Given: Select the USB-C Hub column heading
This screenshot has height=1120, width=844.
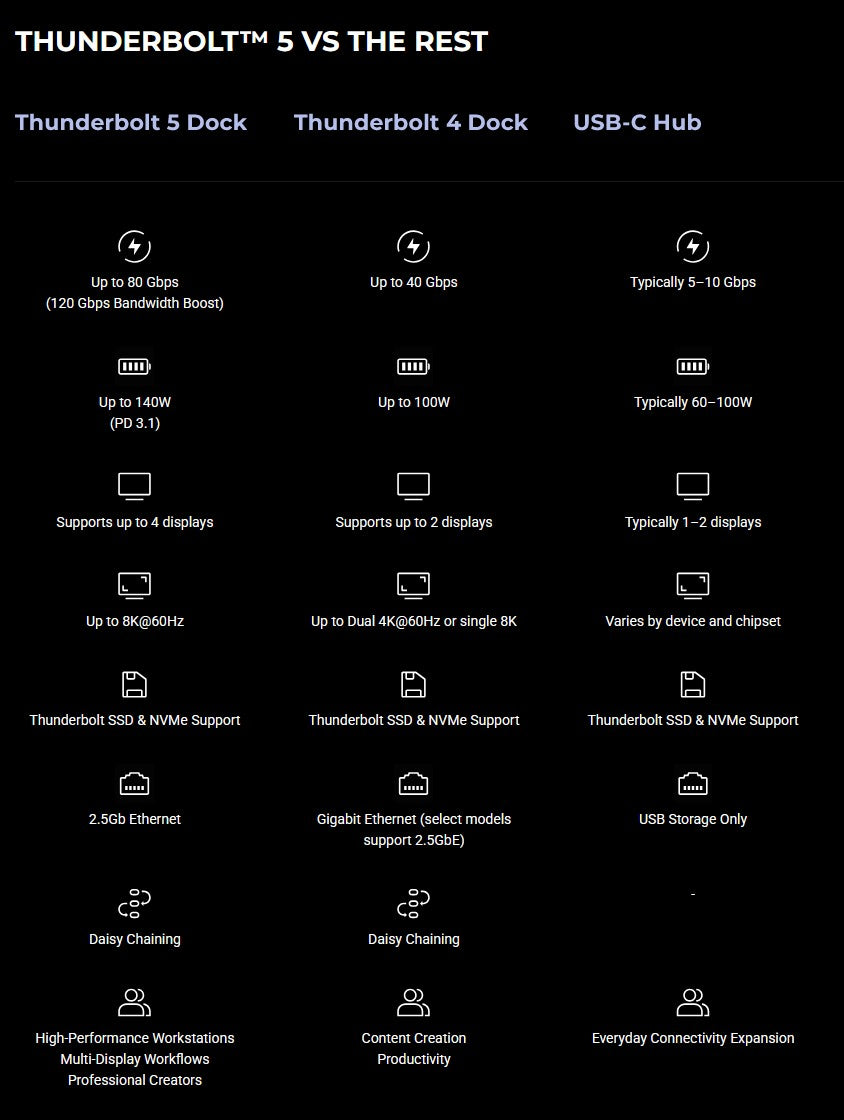Looking at the screenshot, I should point(637,122).
